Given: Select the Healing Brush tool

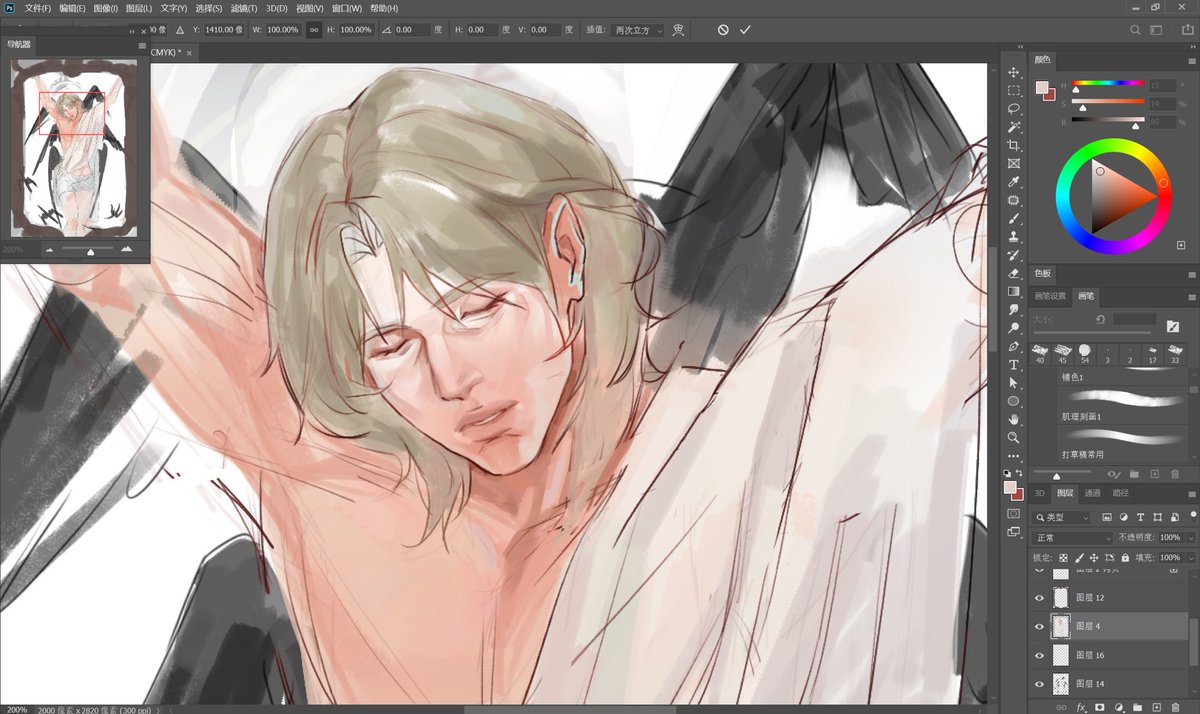Looking at the screenshot, I should (x=1013, y=200).
